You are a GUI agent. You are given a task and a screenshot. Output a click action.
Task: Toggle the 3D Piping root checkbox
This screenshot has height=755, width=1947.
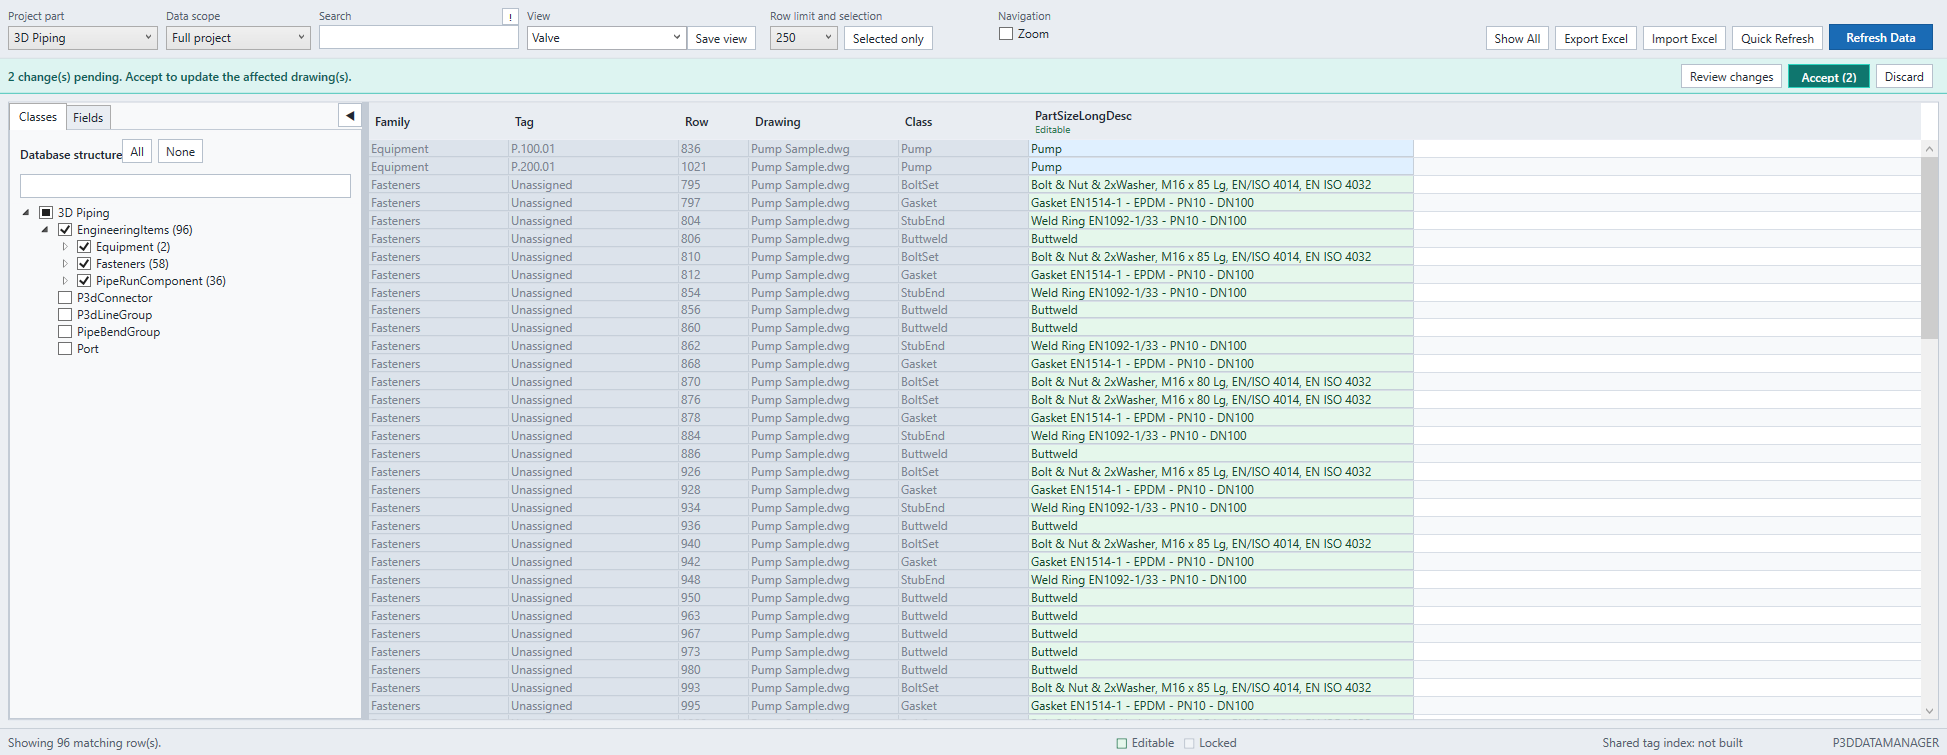46,213
